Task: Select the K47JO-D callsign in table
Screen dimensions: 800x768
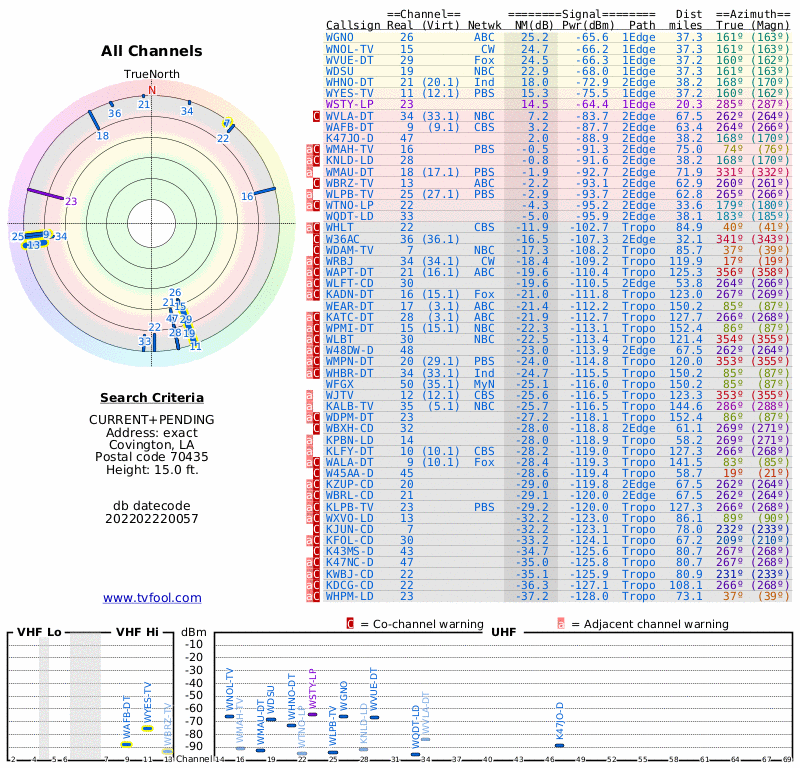Action: click(x=349, y=138)
